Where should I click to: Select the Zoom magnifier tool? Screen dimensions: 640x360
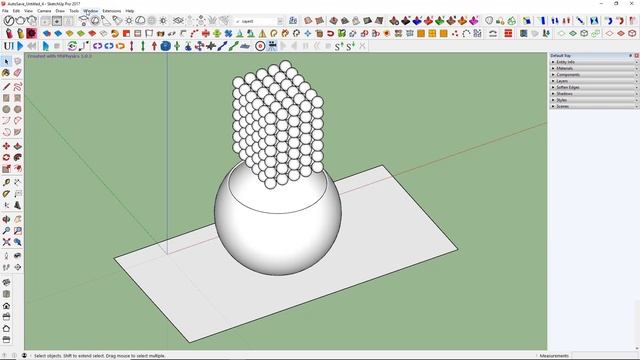click(x=6, y=231)
